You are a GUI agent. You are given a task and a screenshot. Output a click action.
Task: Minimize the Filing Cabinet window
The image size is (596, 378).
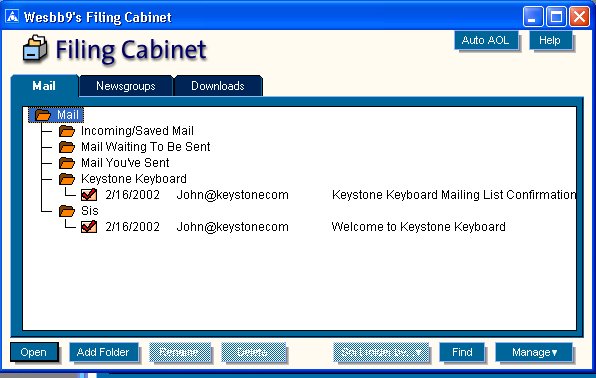point(533,17)
